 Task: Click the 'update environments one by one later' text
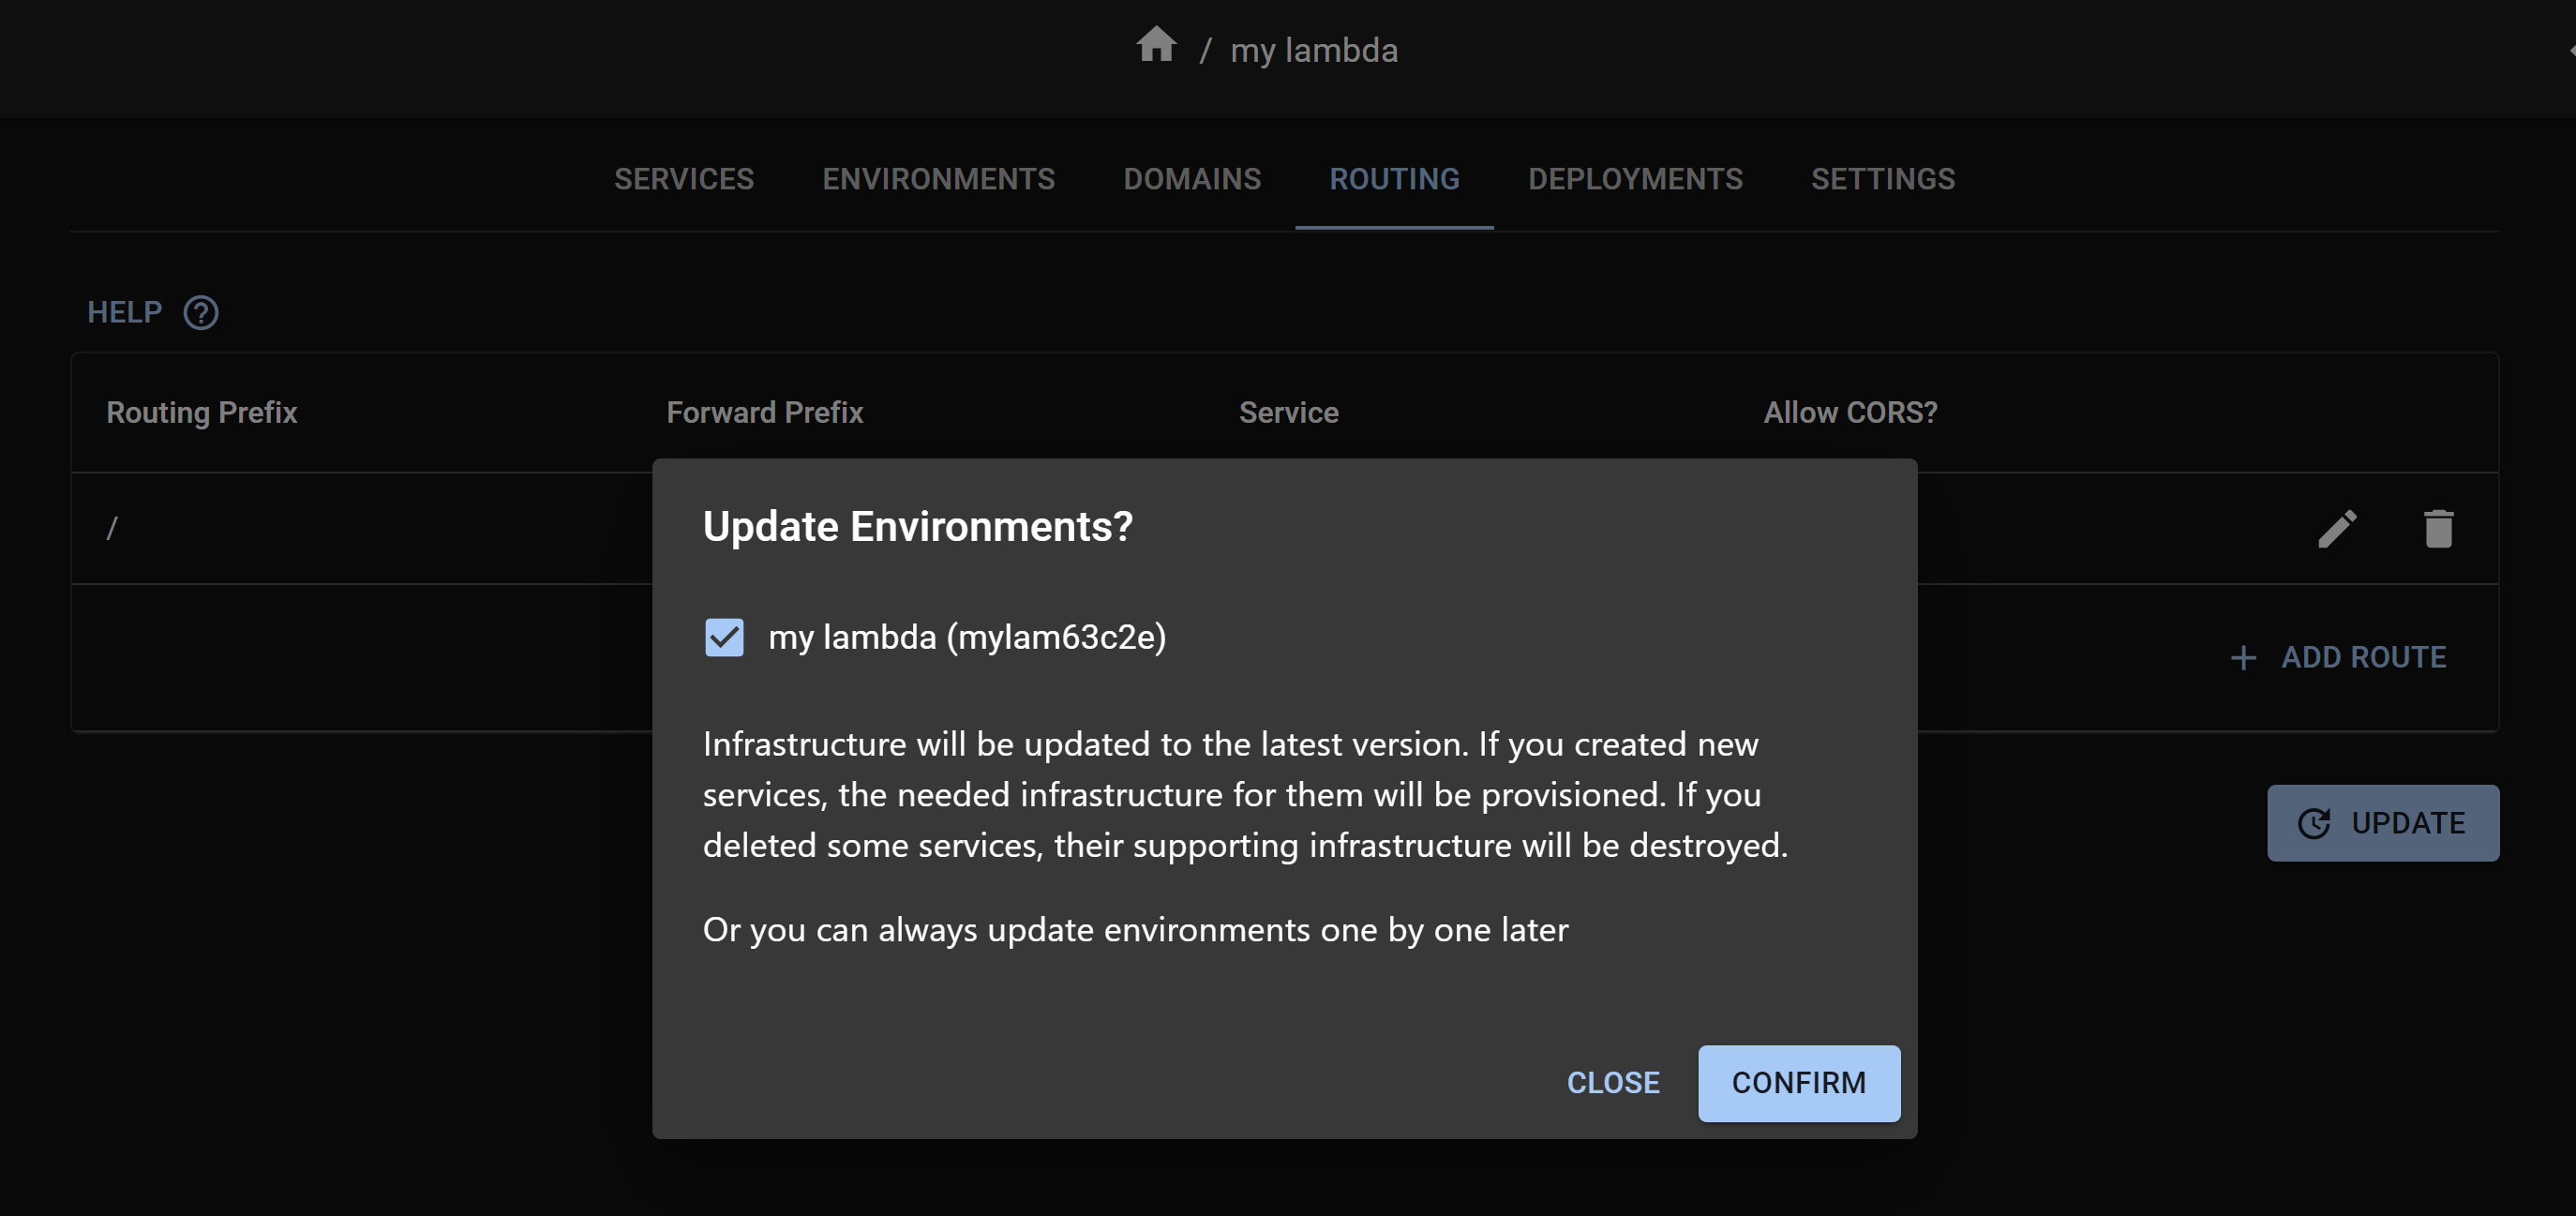point(1278,930)
